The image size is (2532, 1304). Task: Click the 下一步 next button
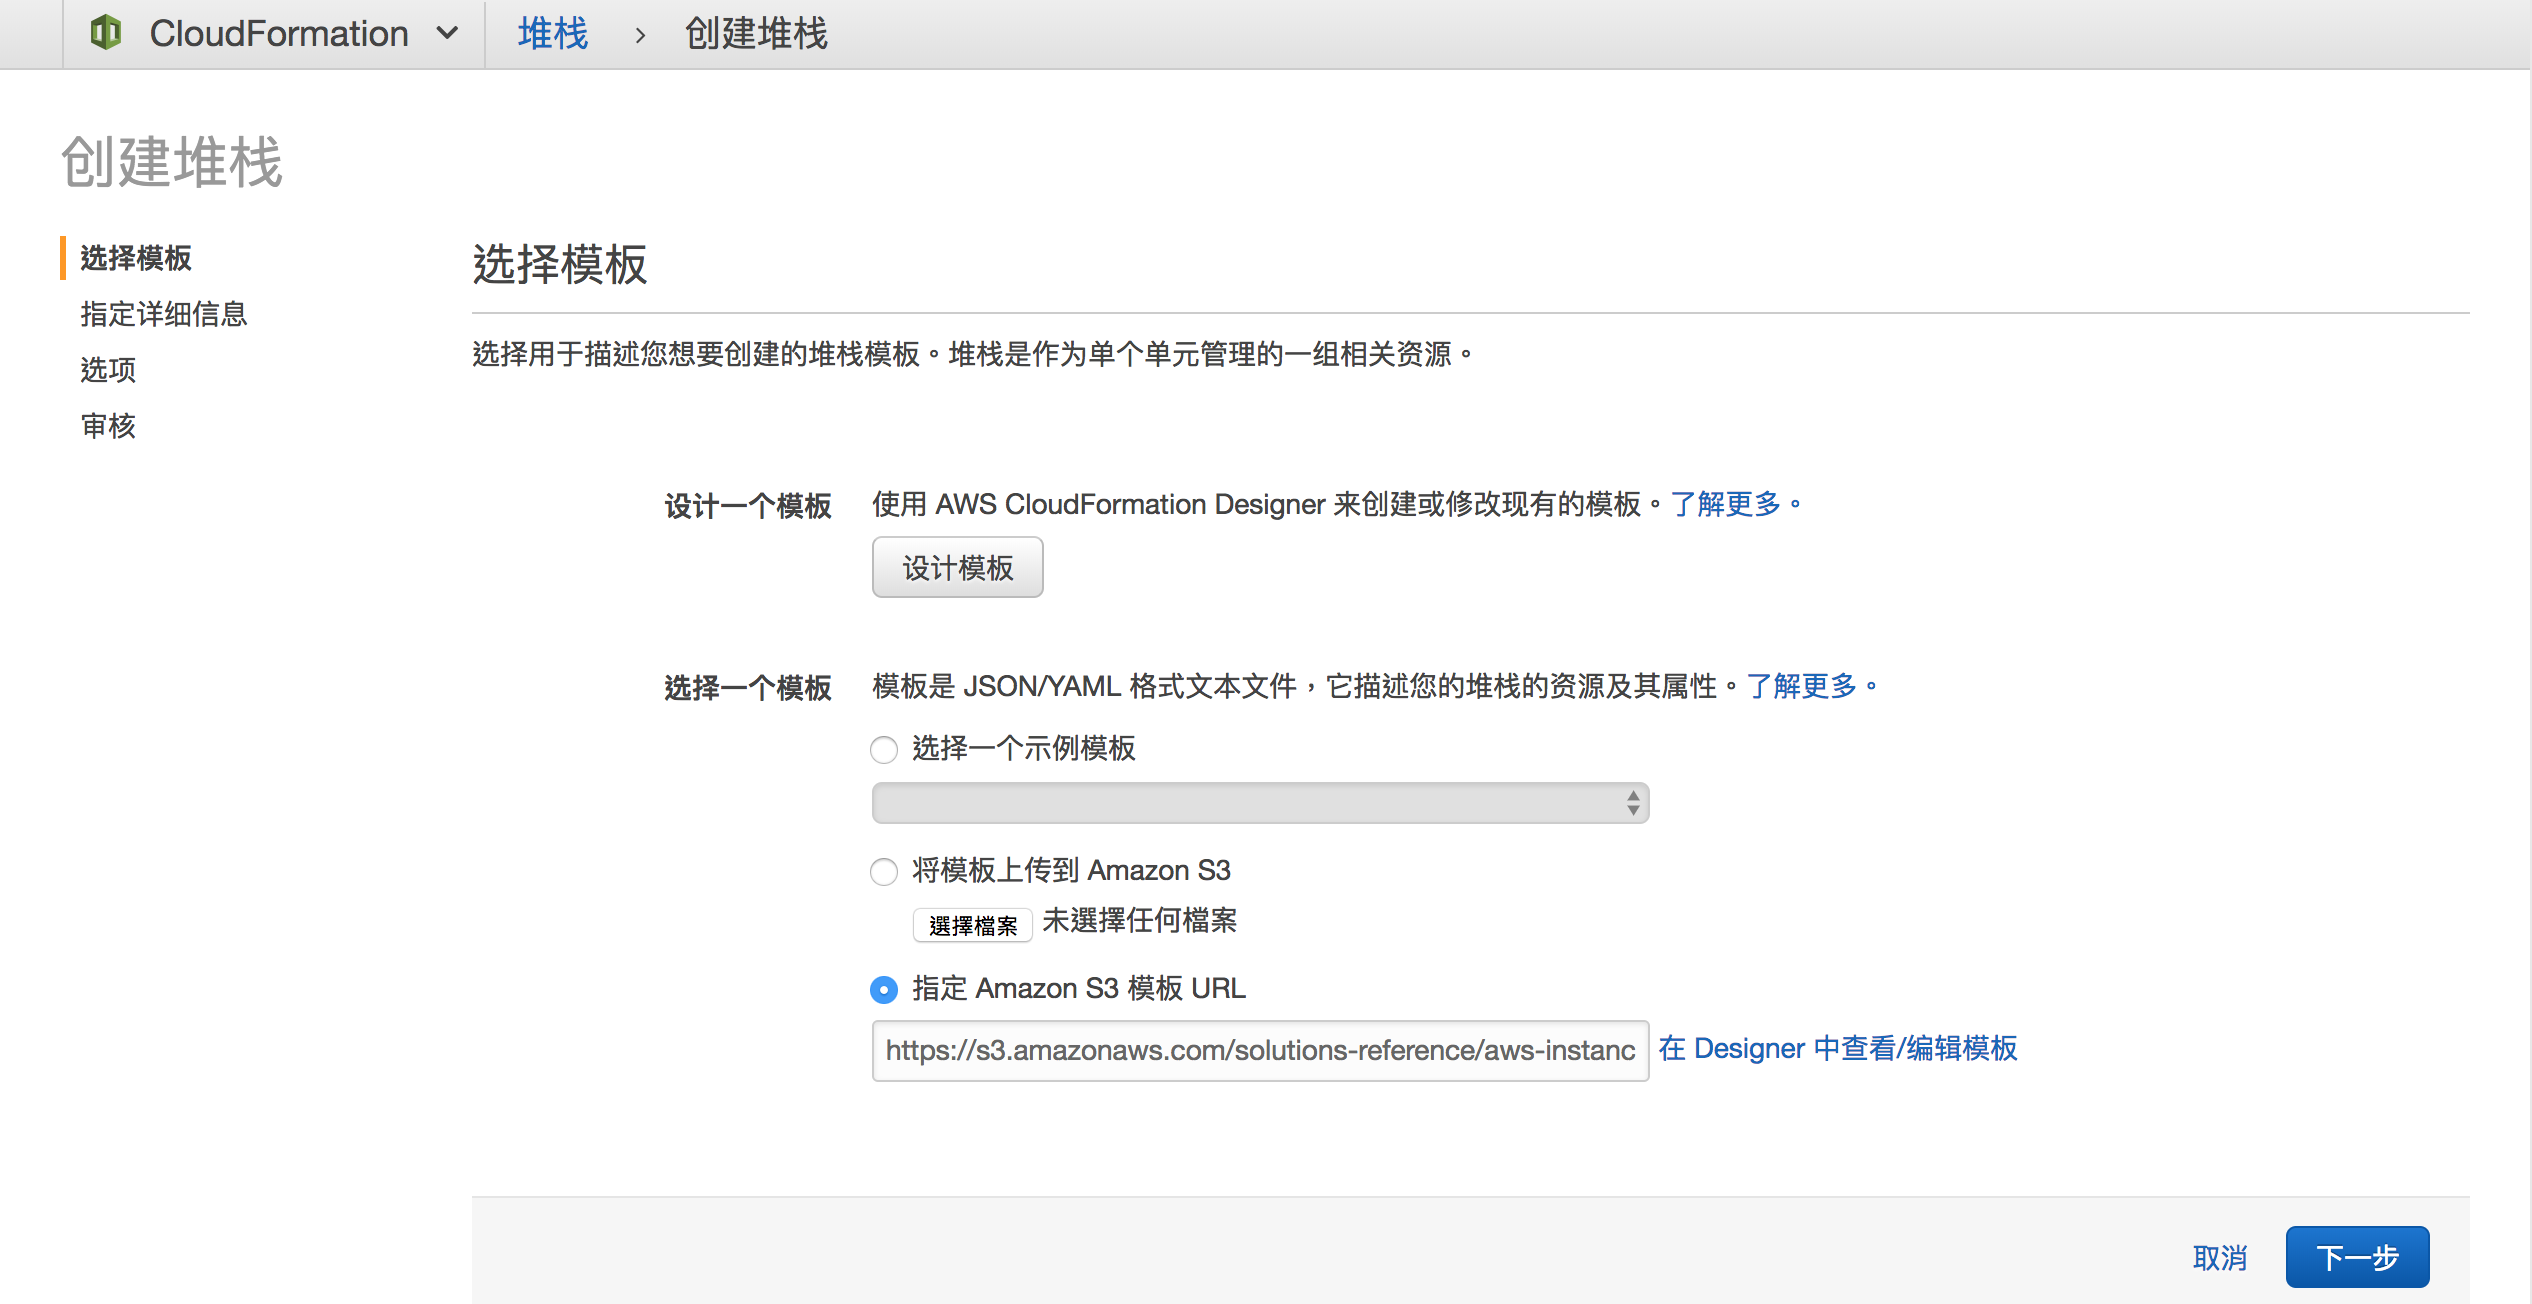(2357, 1257)
